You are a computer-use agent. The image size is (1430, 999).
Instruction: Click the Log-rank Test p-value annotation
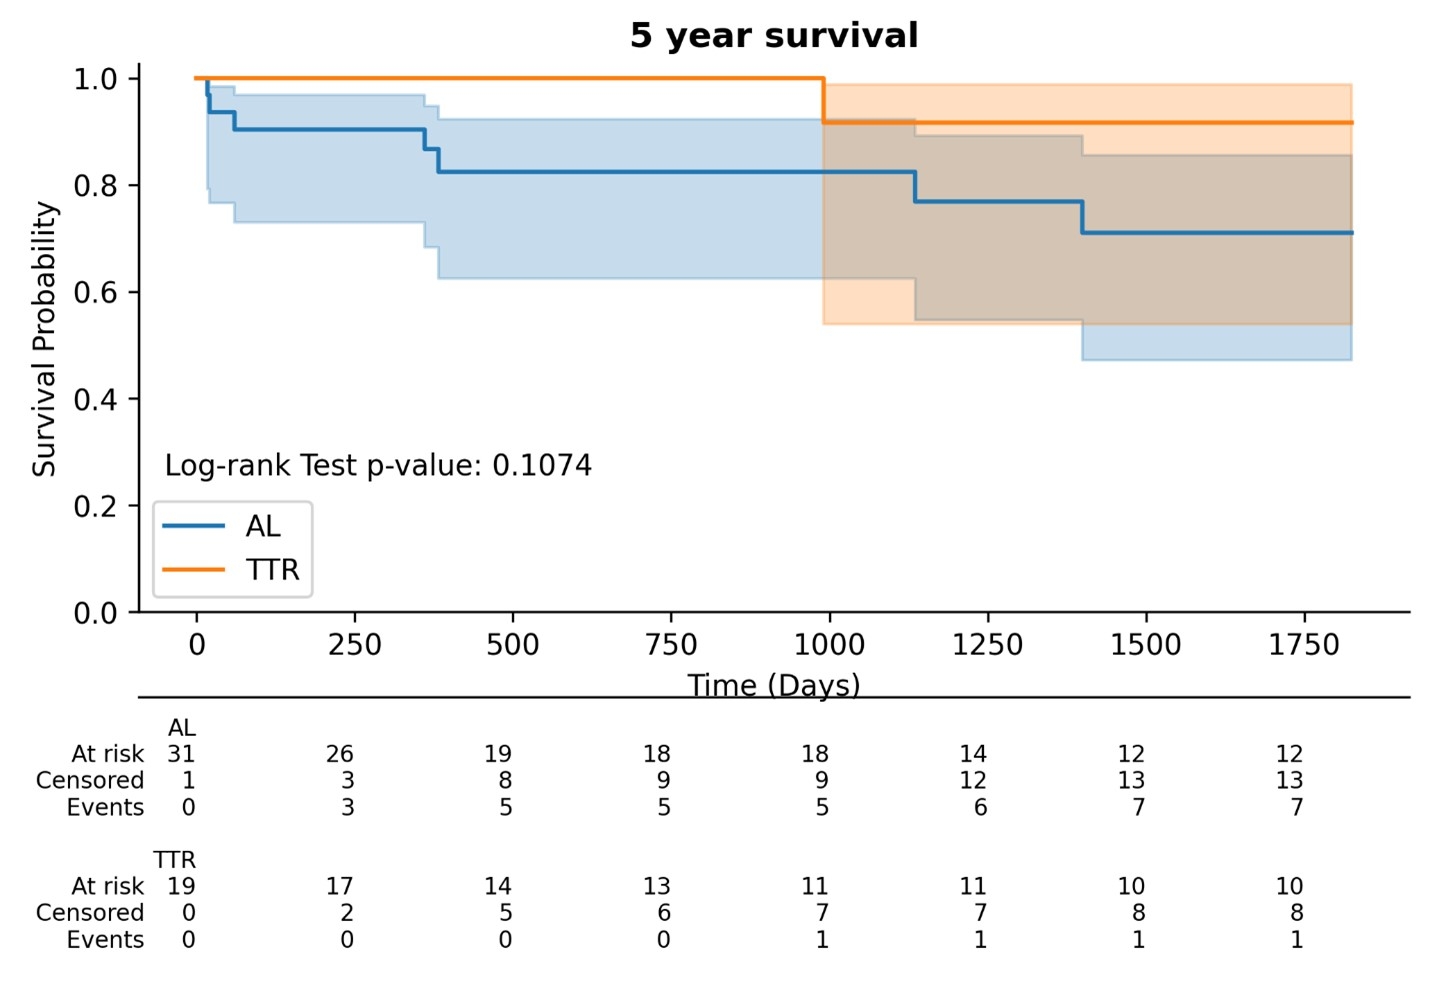coord(378,466)
